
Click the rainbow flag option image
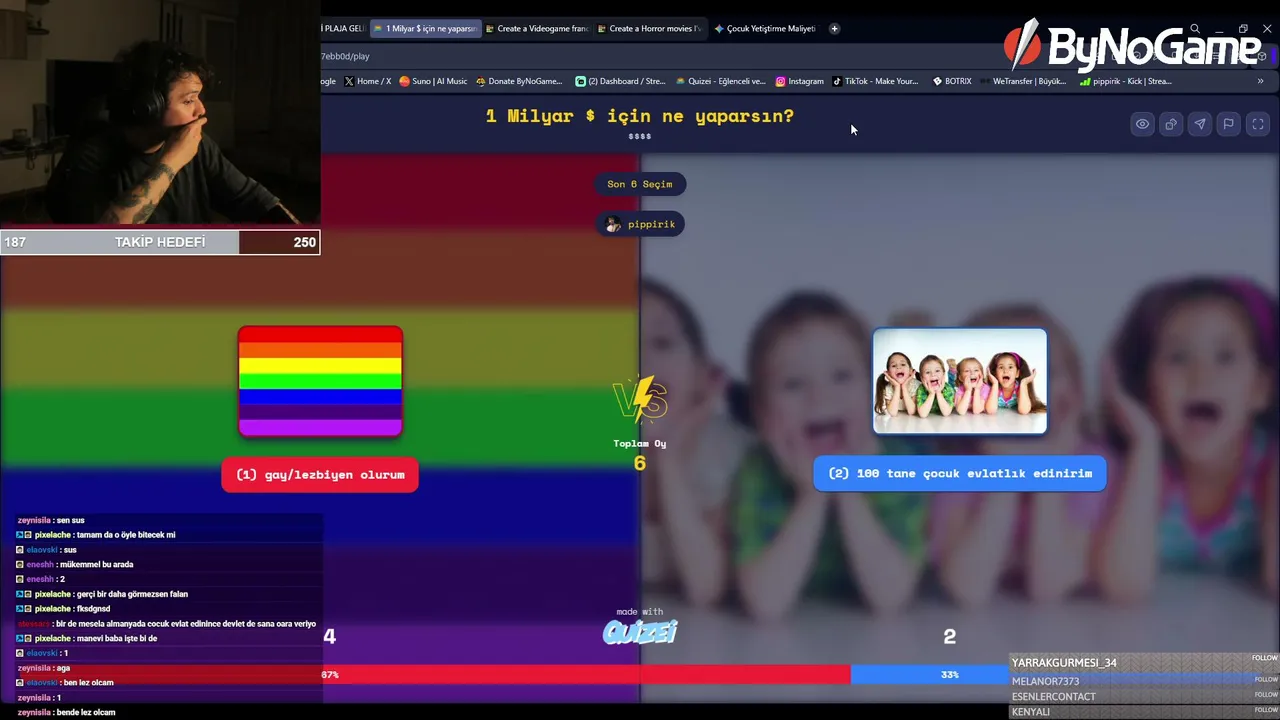pos(320,381)
